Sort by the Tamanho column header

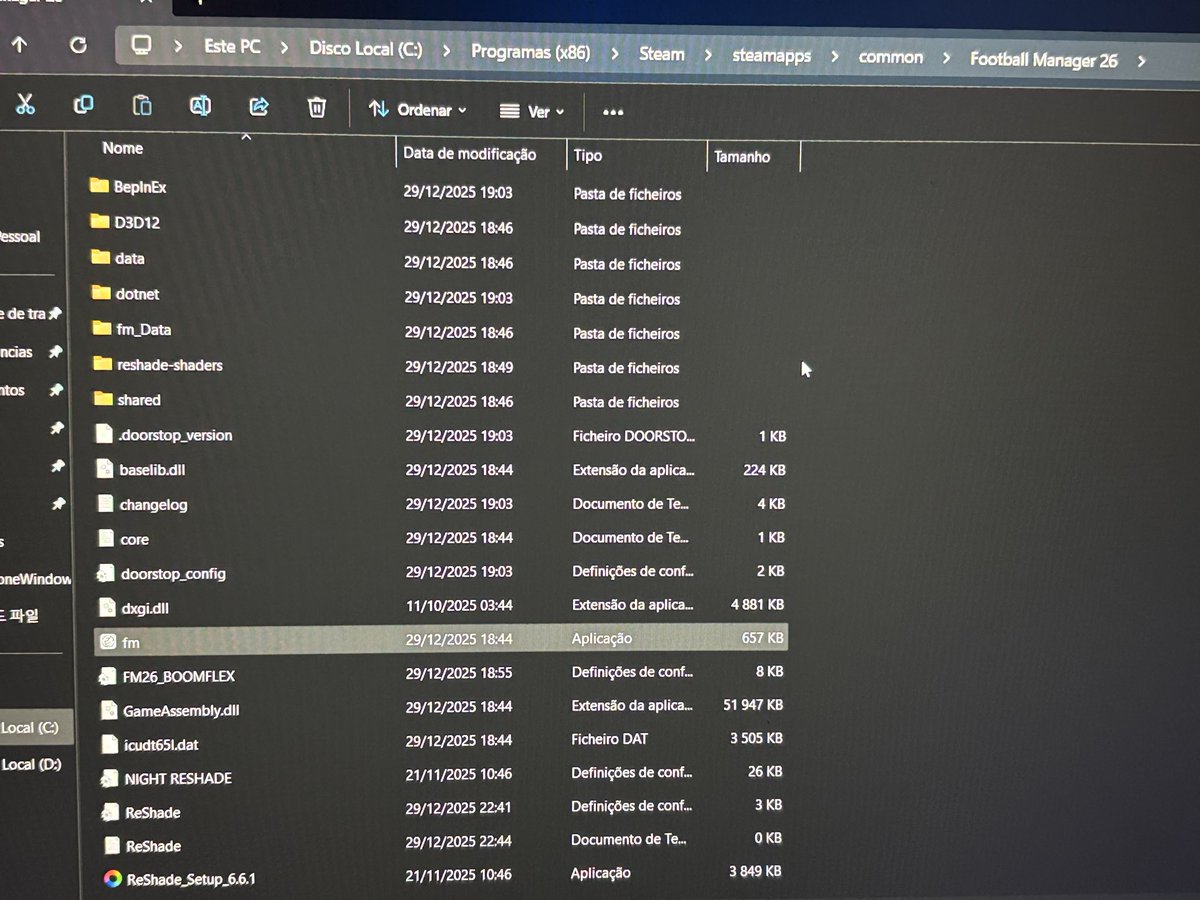click(x=742, y=157)
